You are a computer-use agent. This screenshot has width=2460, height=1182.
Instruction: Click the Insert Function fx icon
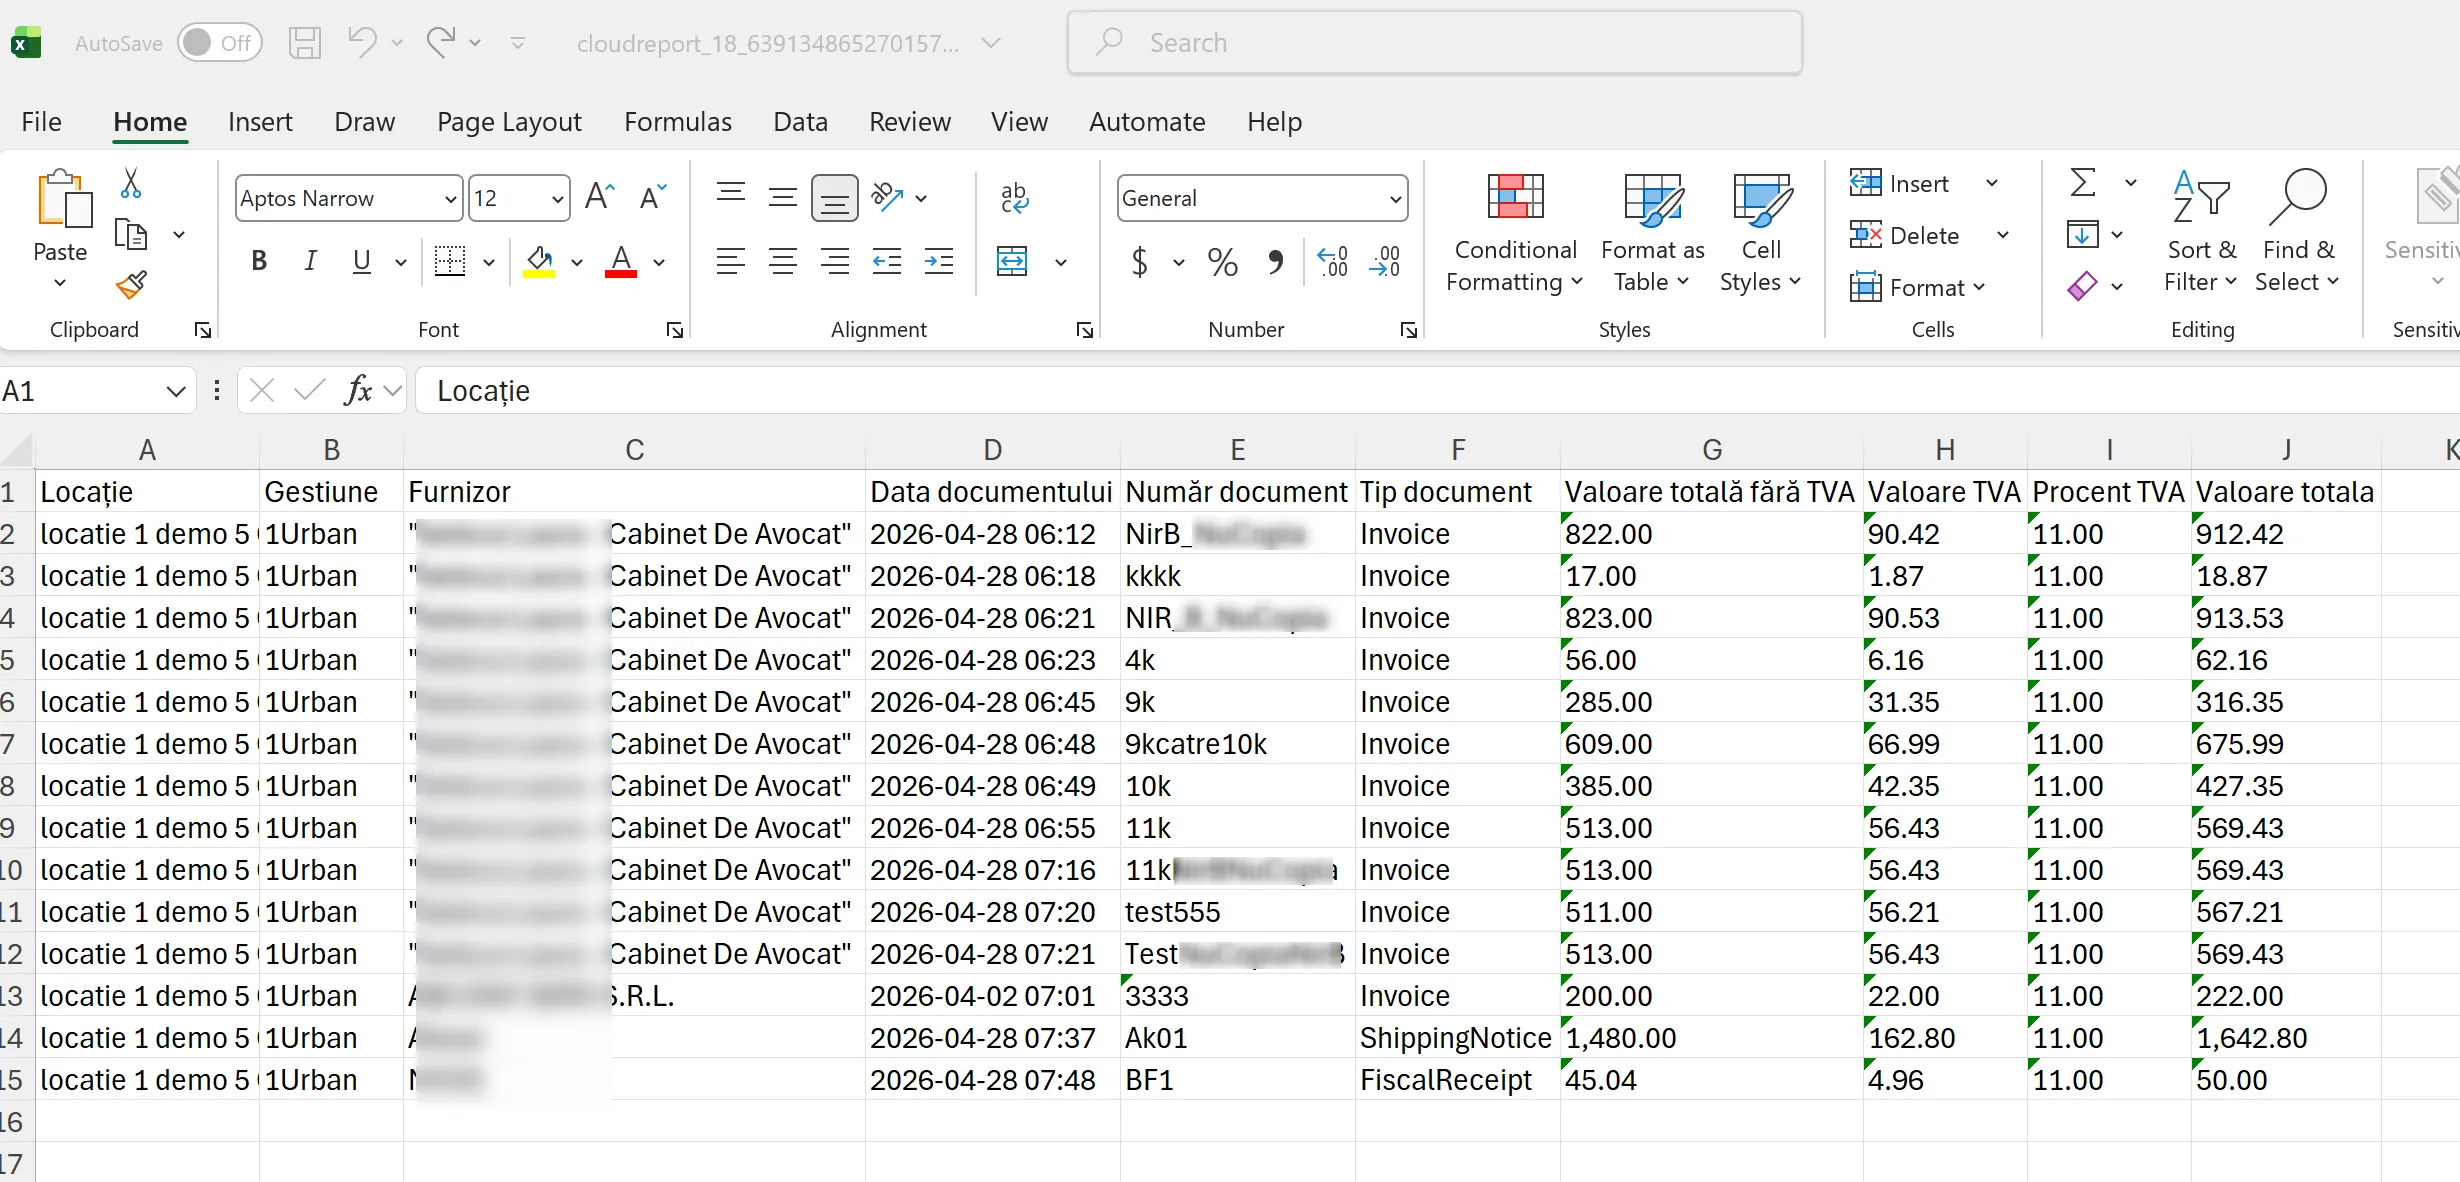click(358, 390)
